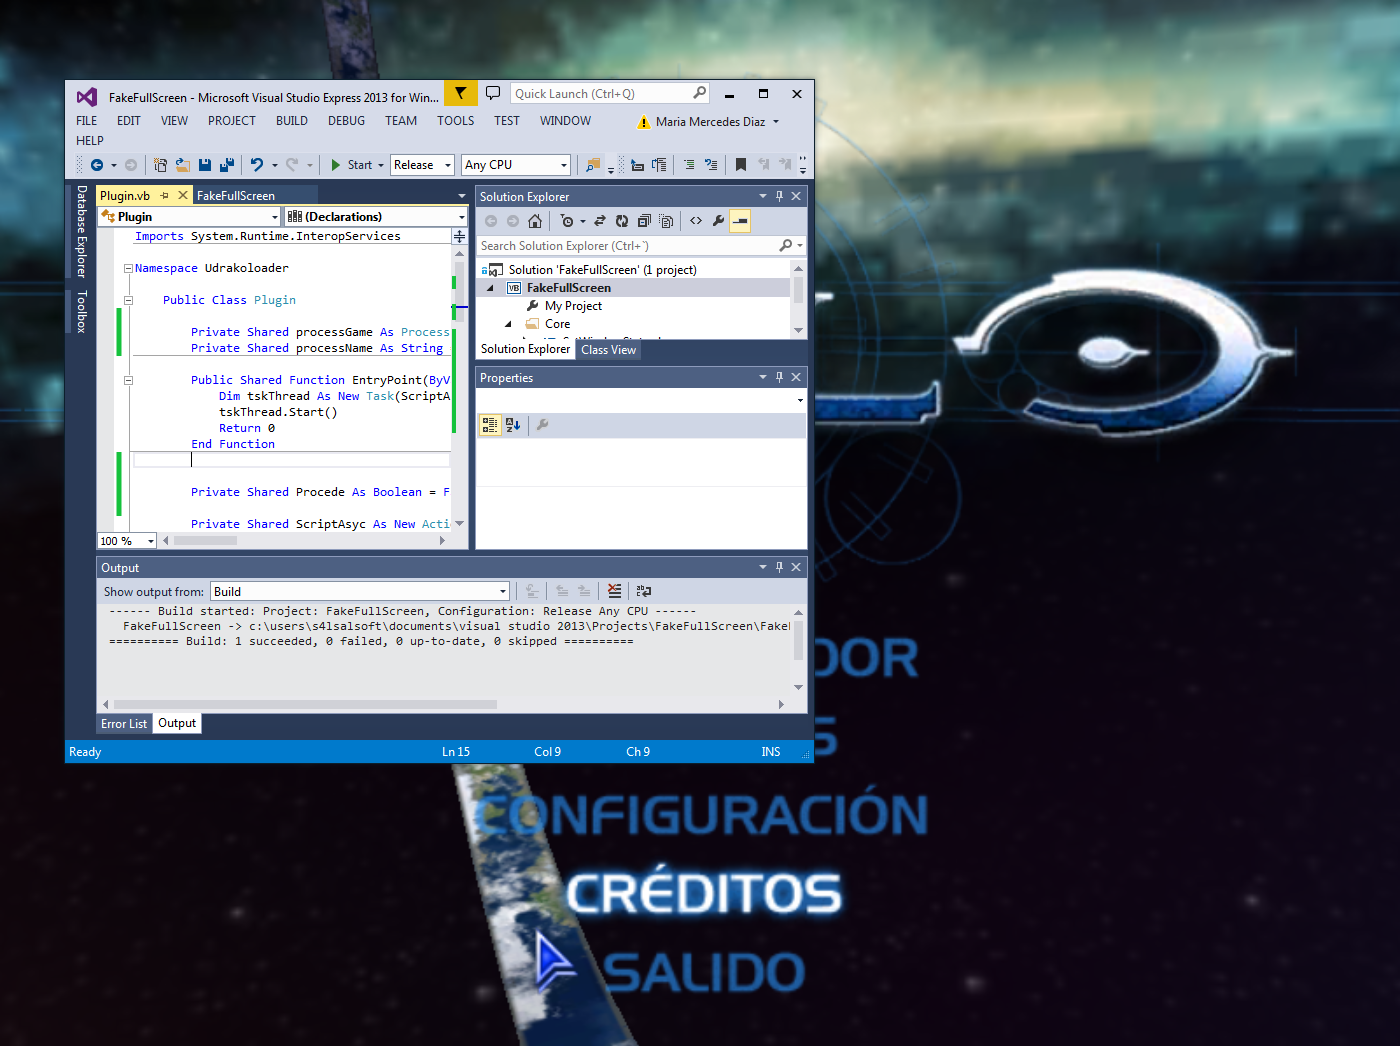This screenshot has width=1400, height=1046.
Task: Click the Pending Changes Filter icon
Action: (567, 221)
